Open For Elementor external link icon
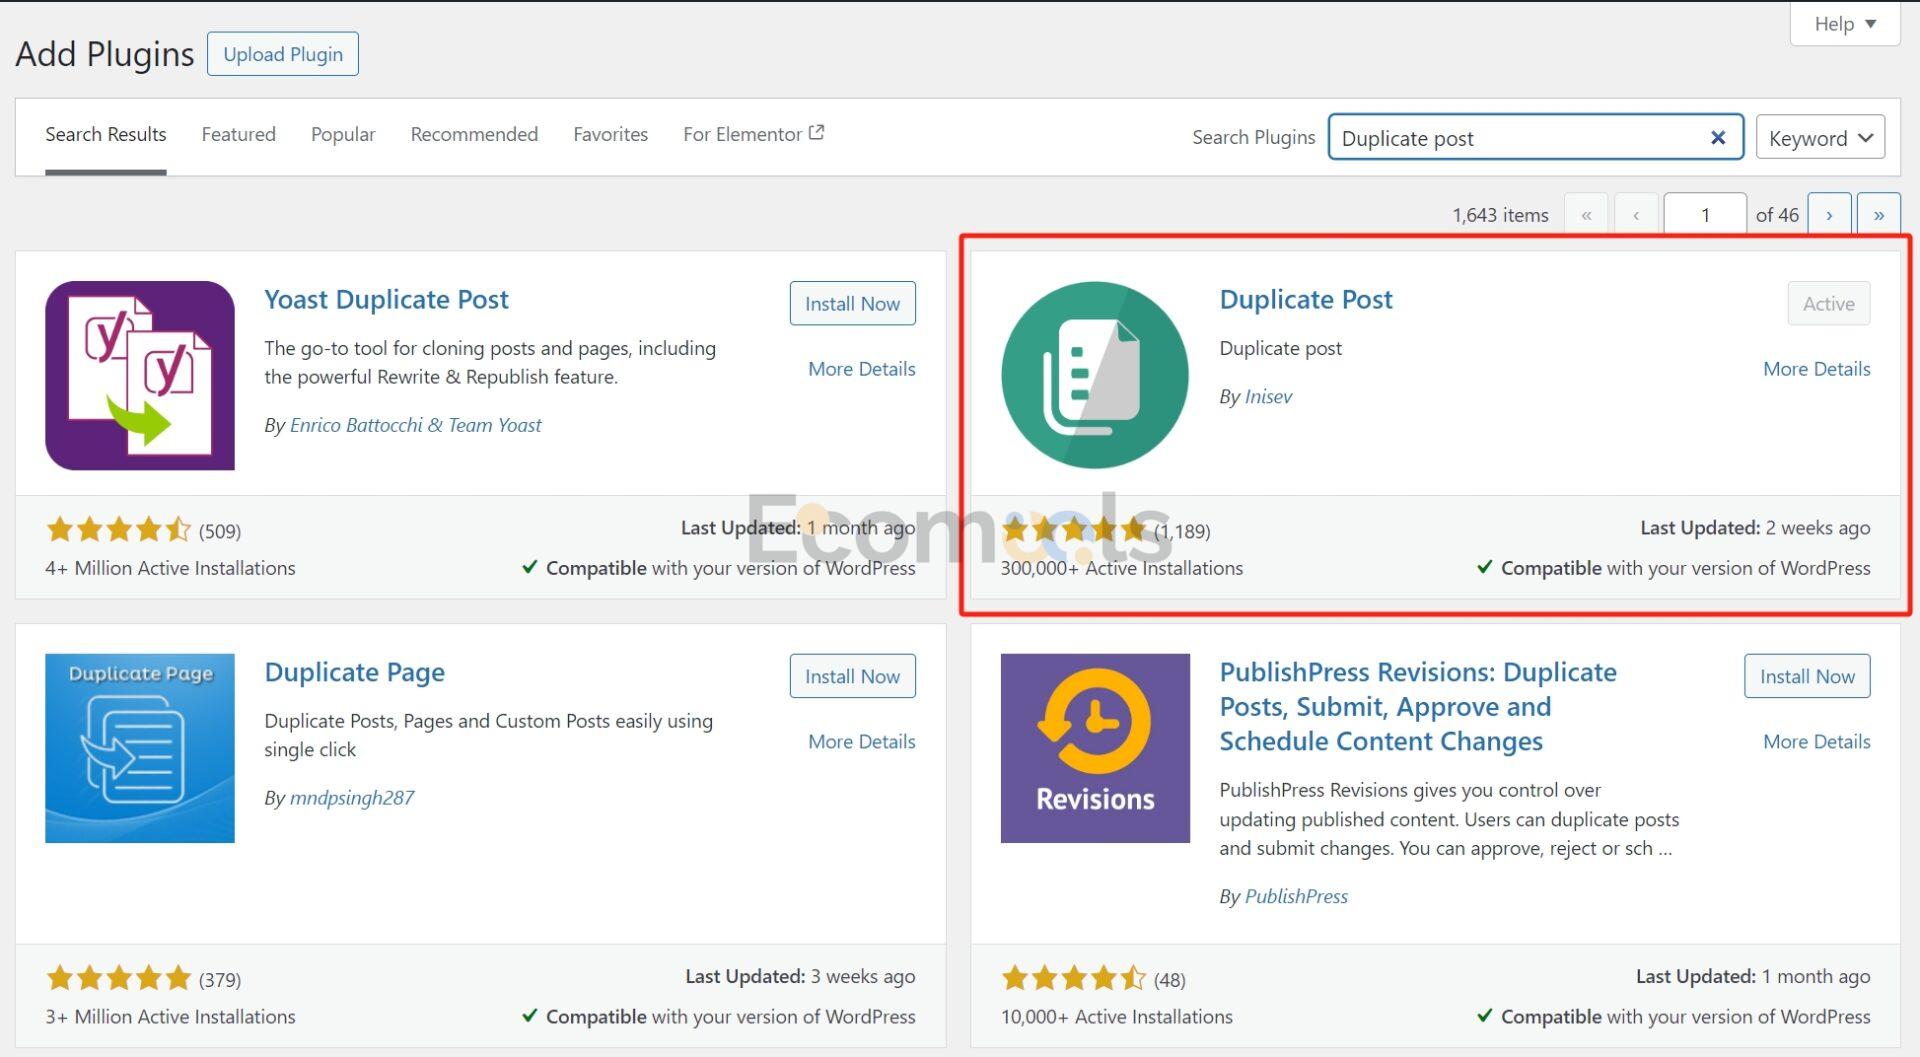The height and width of the screenshot is (1057, 1920). tap(816, 132)
